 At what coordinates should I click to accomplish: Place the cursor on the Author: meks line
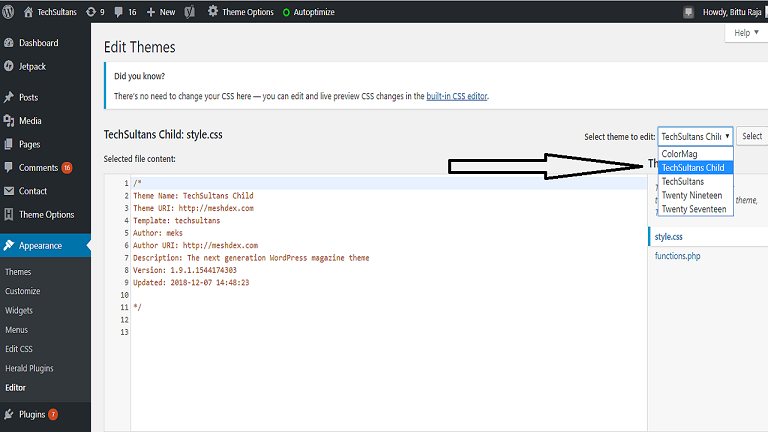[158, 233]
